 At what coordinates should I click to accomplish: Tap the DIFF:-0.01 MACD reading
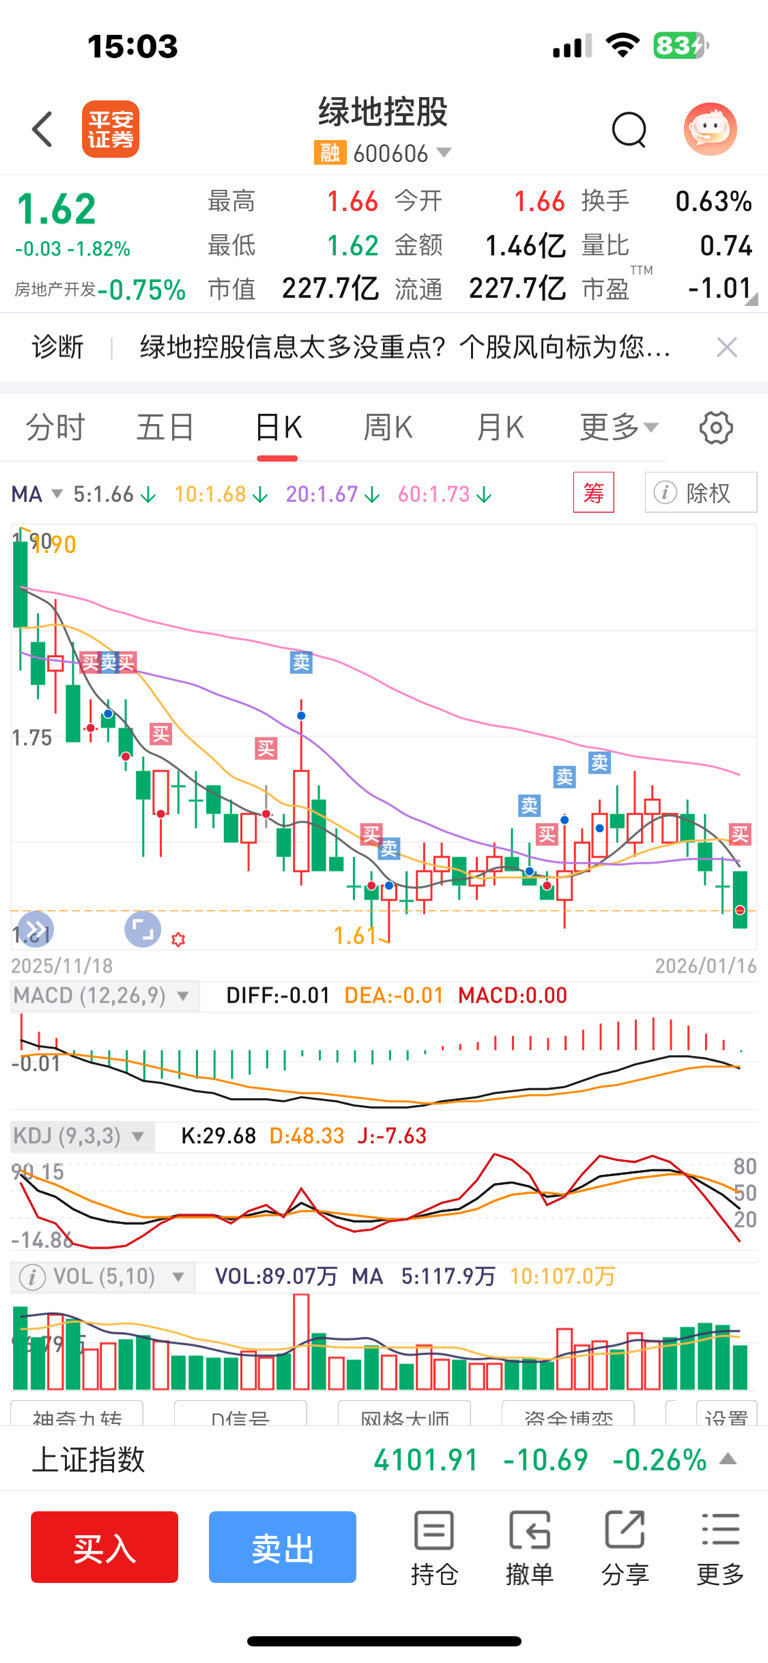click(x=278, y=996)
